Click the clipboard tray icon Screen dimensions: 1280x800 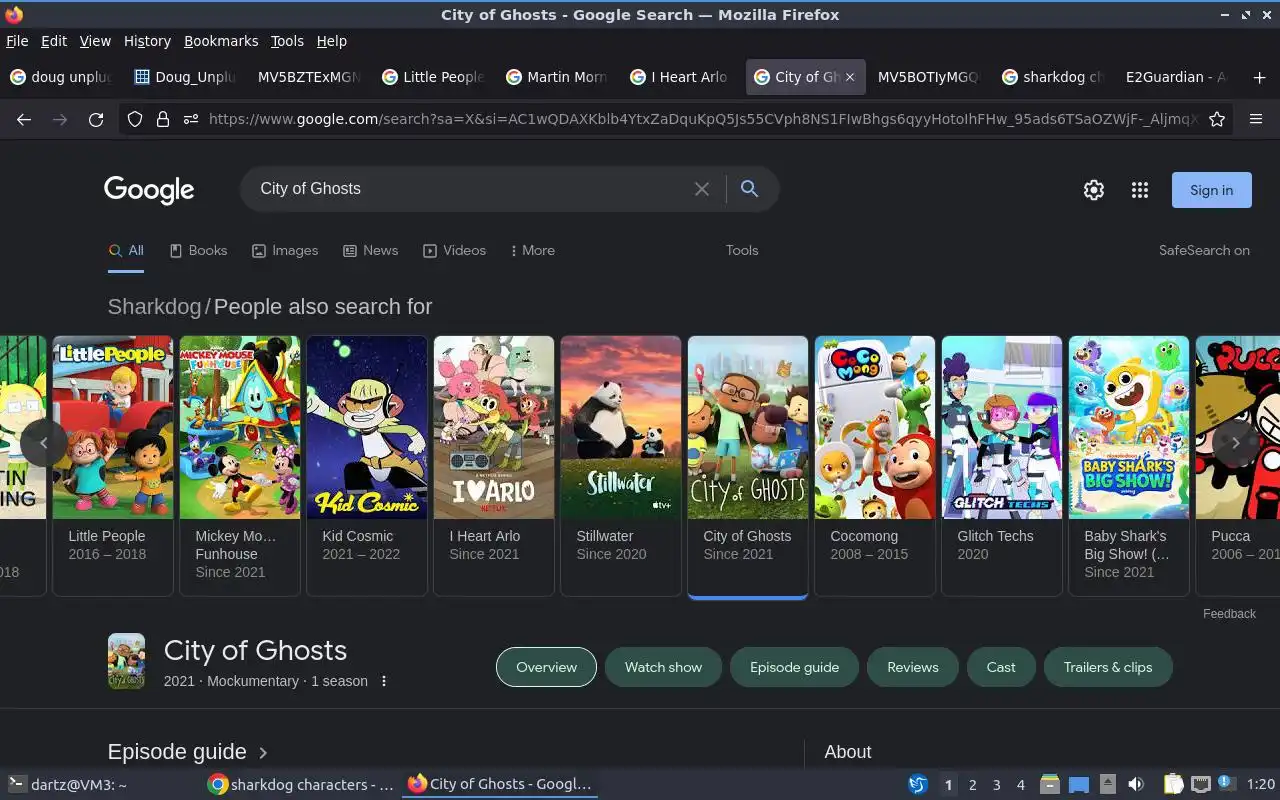[1174, 785]
